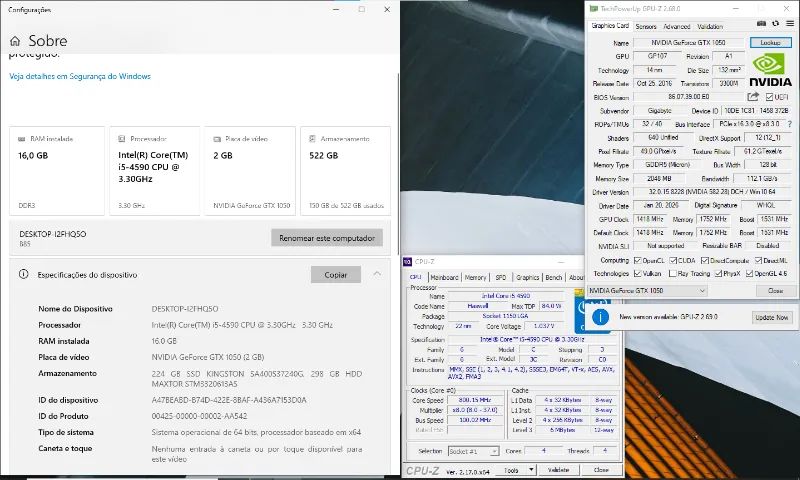Open the Memory tab in CPU-Z
This screenshot has height=480, width=800.
pyautogui.click(x=476, y=277)
